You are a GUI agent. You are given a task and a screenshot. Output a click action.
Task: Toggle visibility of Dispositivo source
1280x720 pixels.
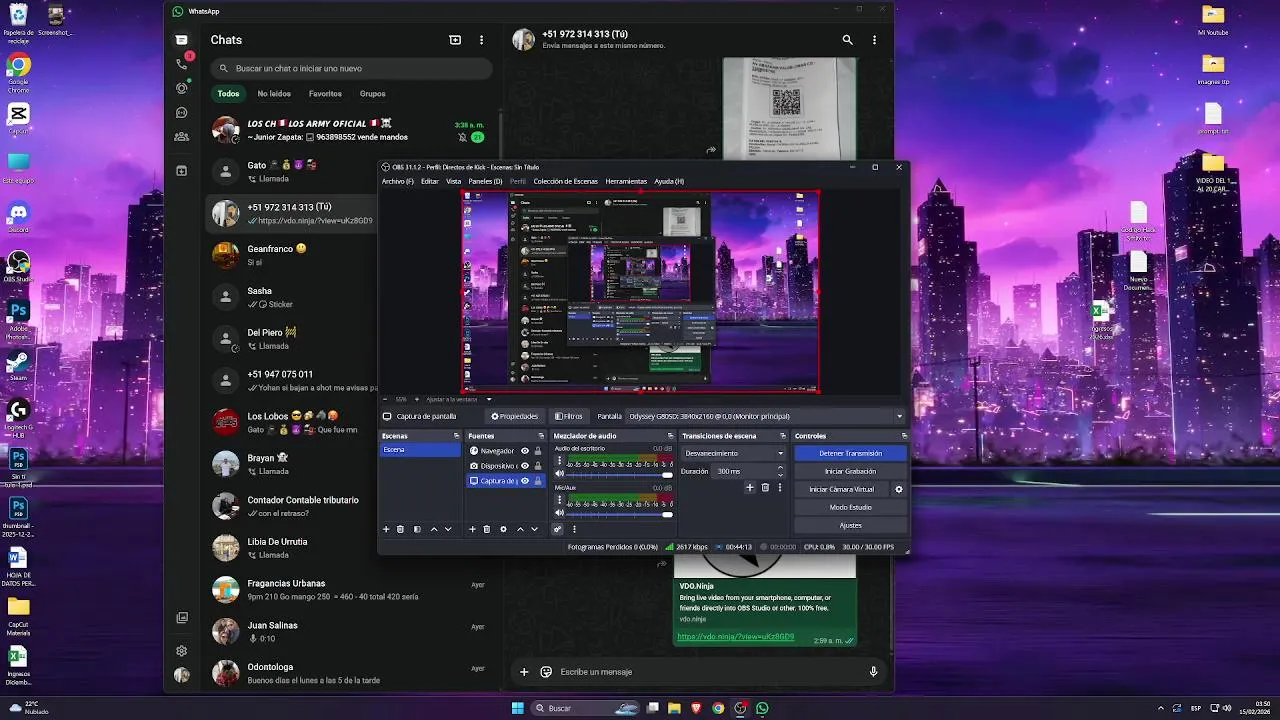(x=525, y=466)
